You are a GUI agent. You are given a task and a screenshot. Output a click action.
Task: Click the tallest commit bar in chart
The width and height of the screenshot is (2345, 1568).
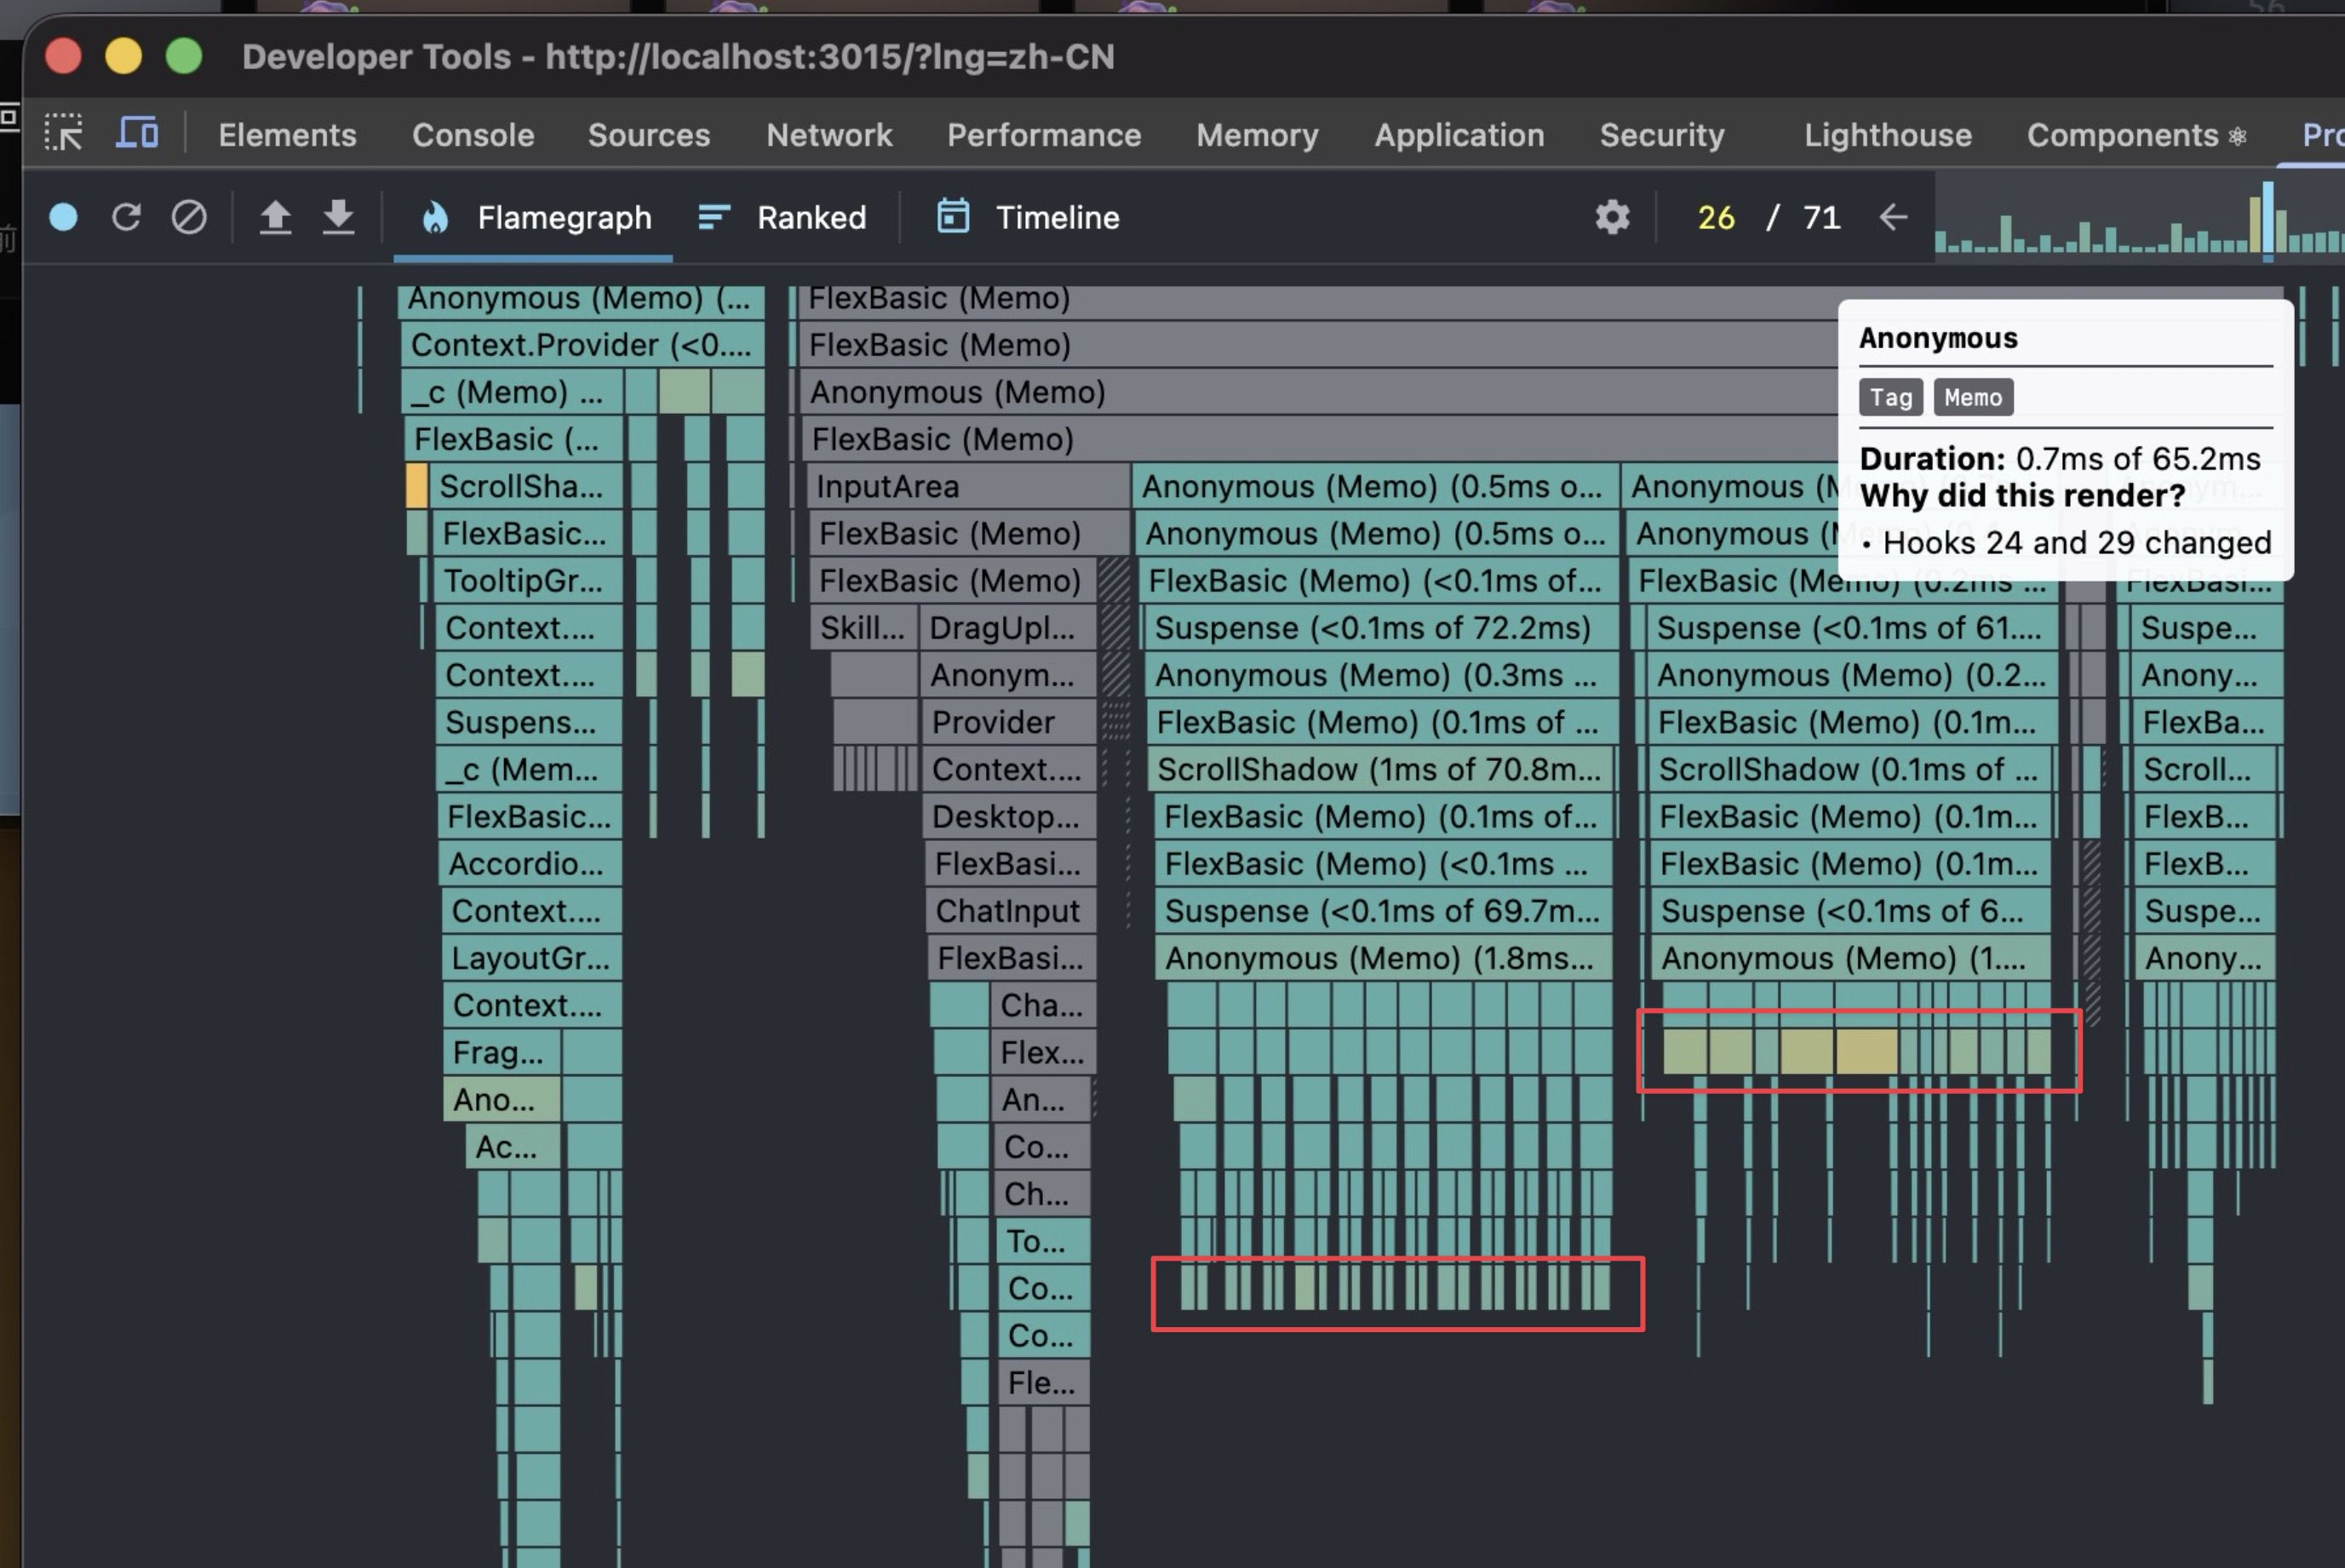(2268, 218)
